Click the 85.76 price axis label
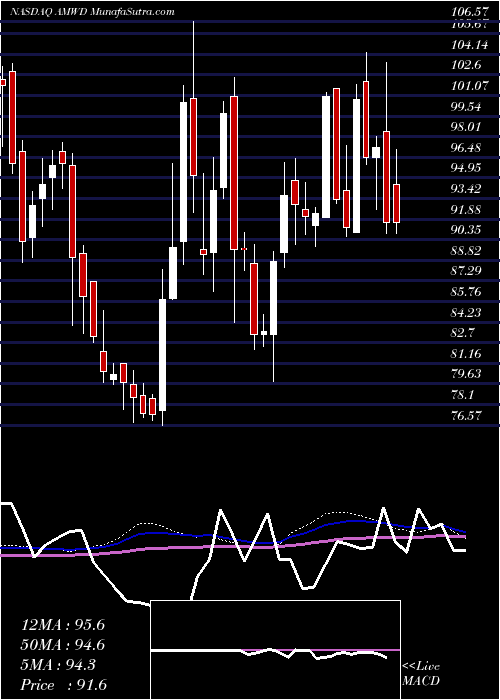500x700 pixels. [x=467, y=292]
